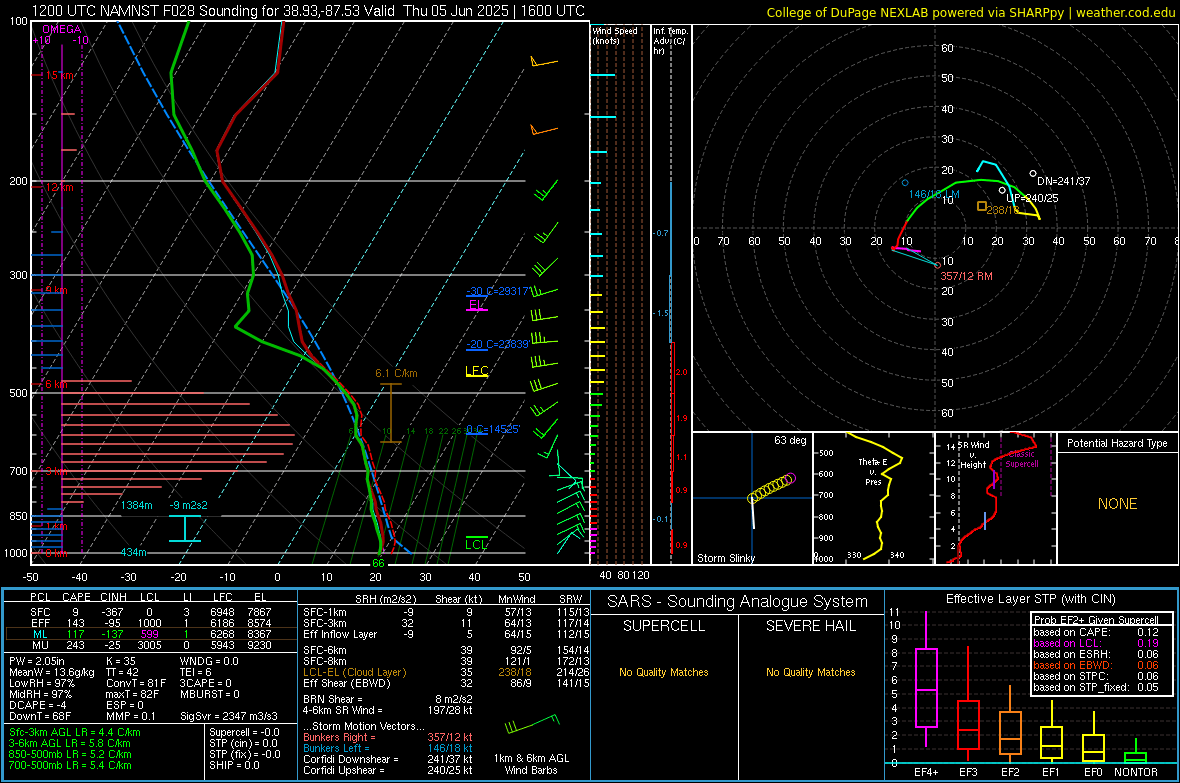Click the Classic Supercell label
This screenshot has width=1180, height=783.
coord(1022,459)
